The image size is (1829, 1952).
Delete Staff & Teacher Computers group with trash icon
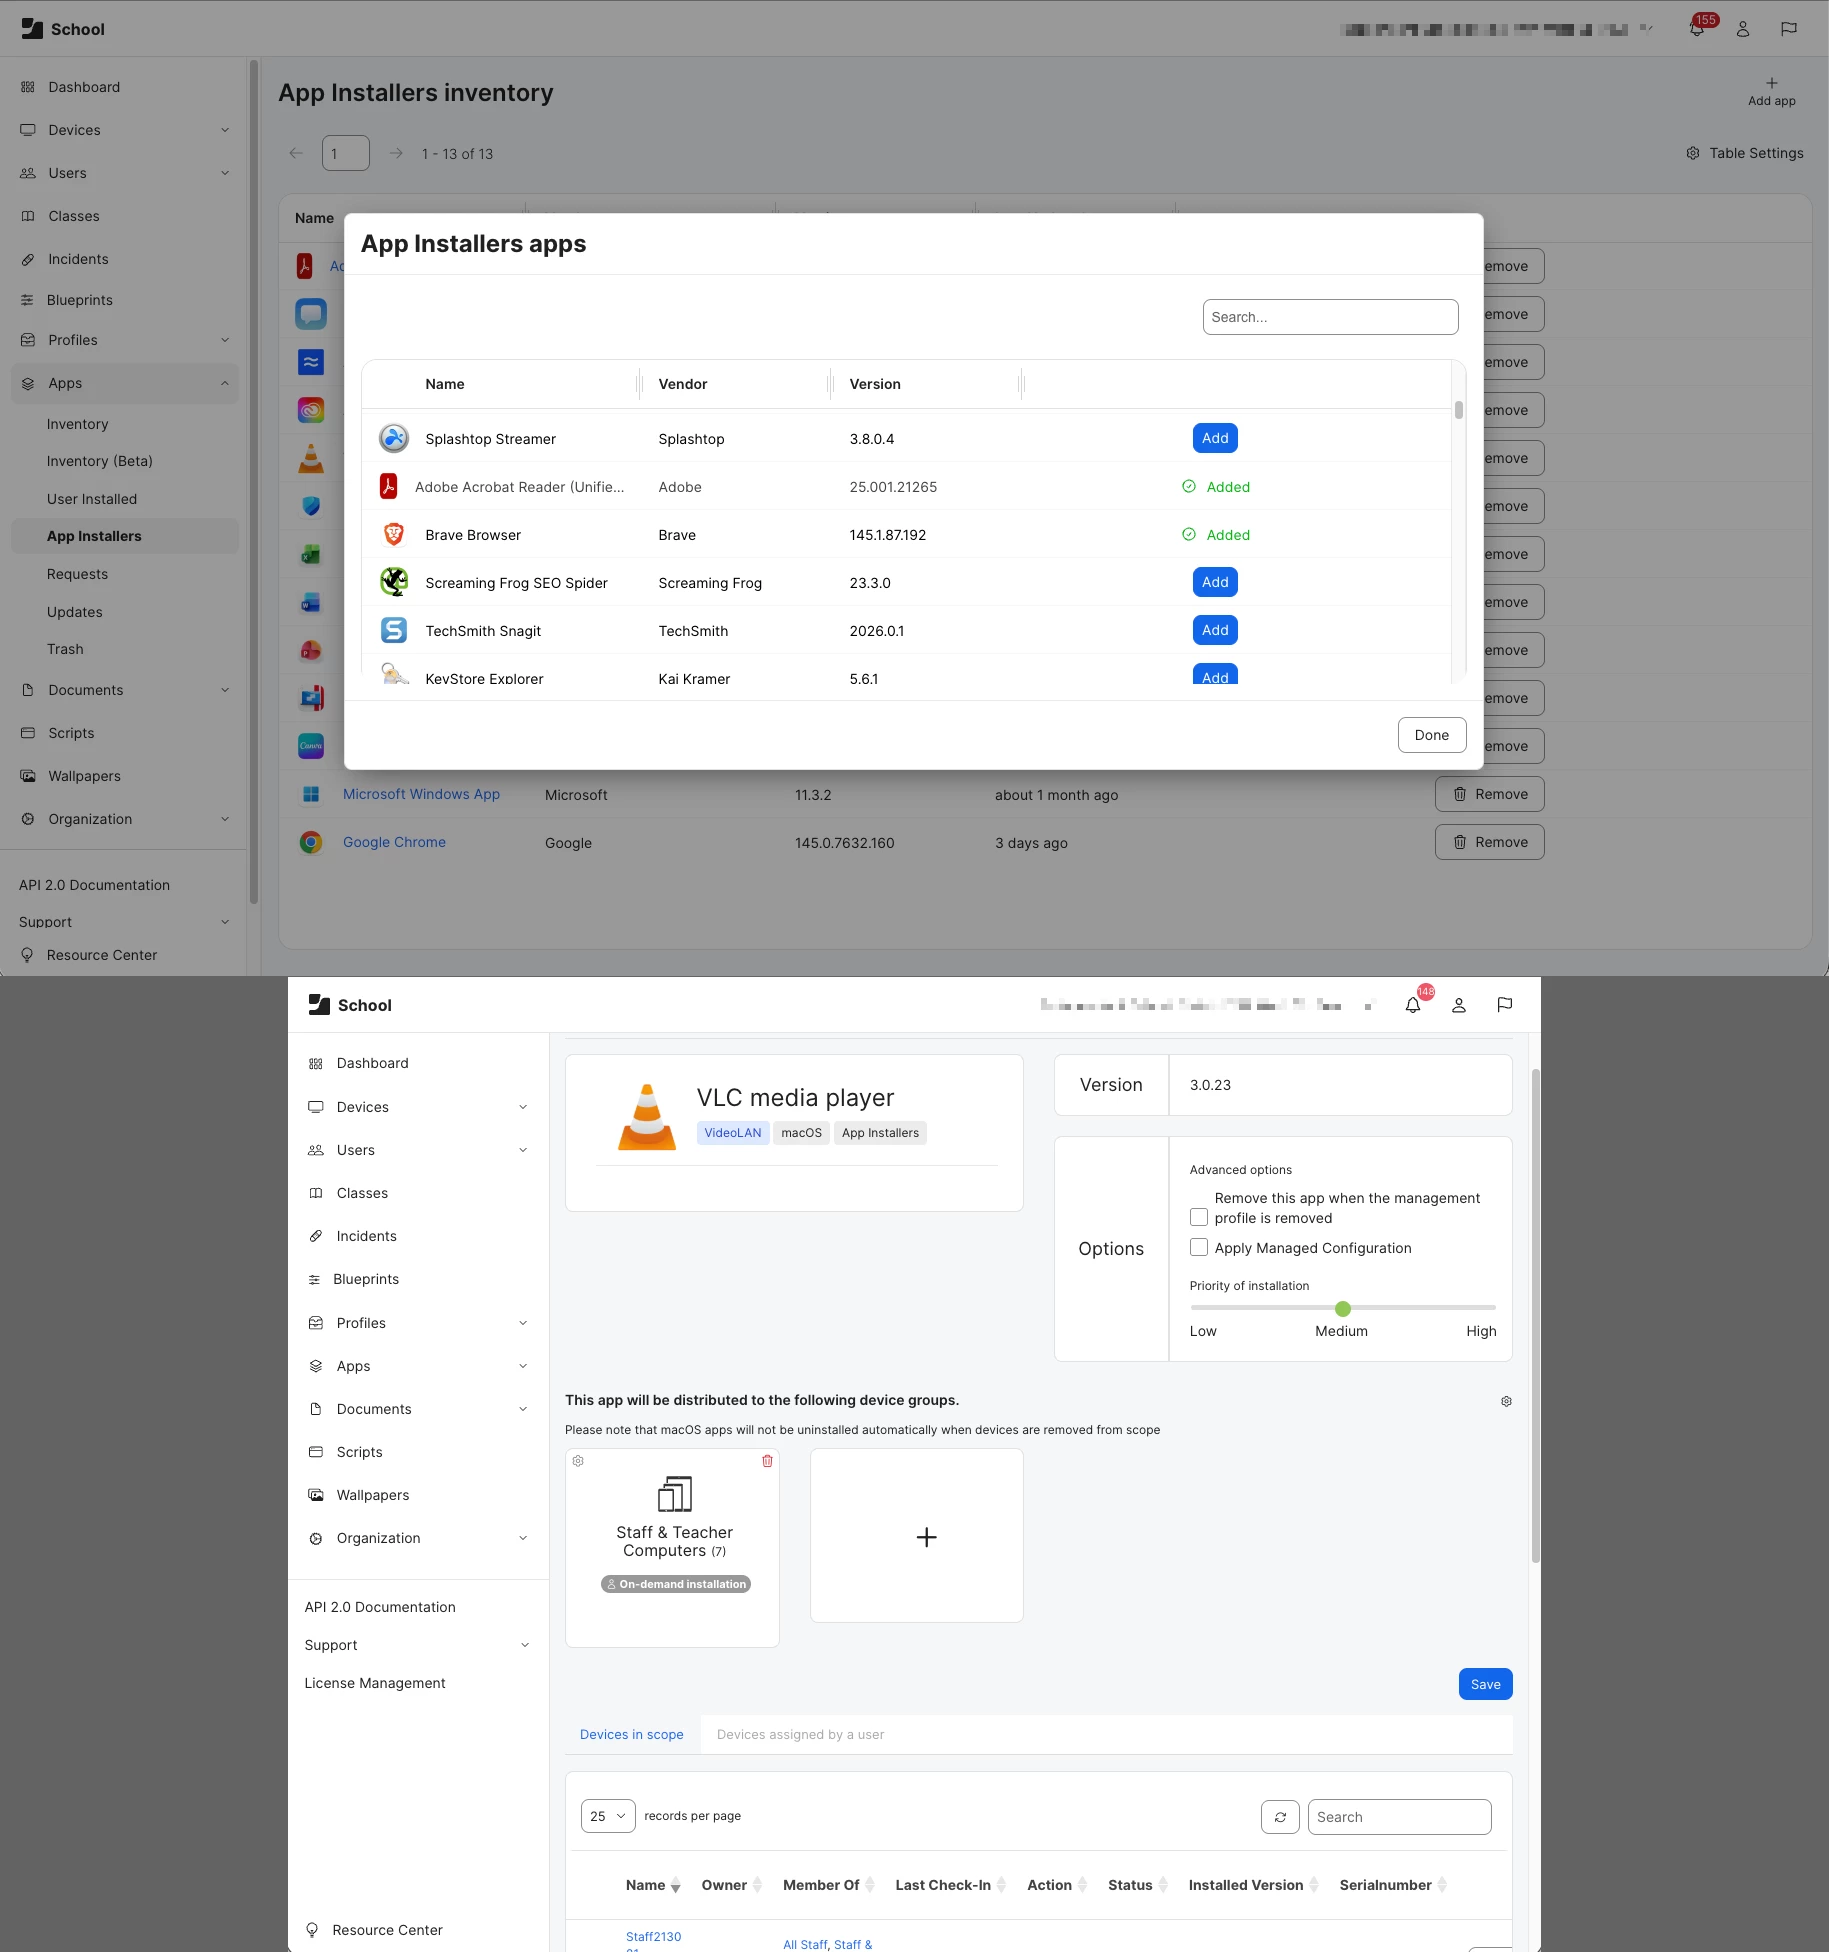[767, 1461]
